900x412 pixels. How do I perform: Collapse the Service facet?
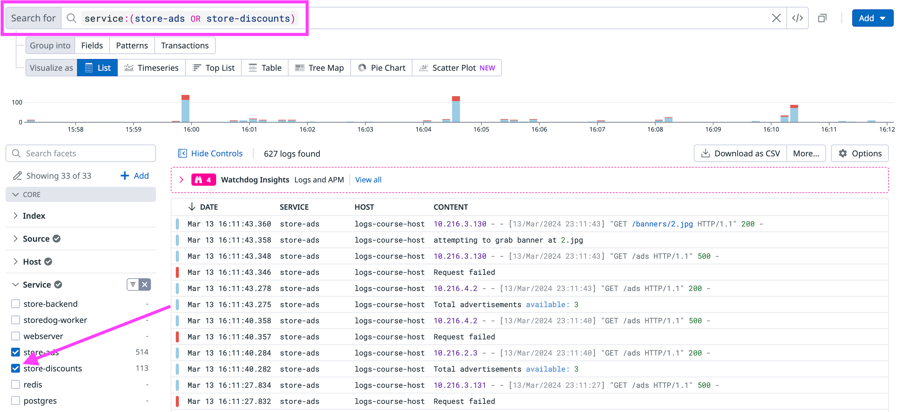click(x=15, y=285)
